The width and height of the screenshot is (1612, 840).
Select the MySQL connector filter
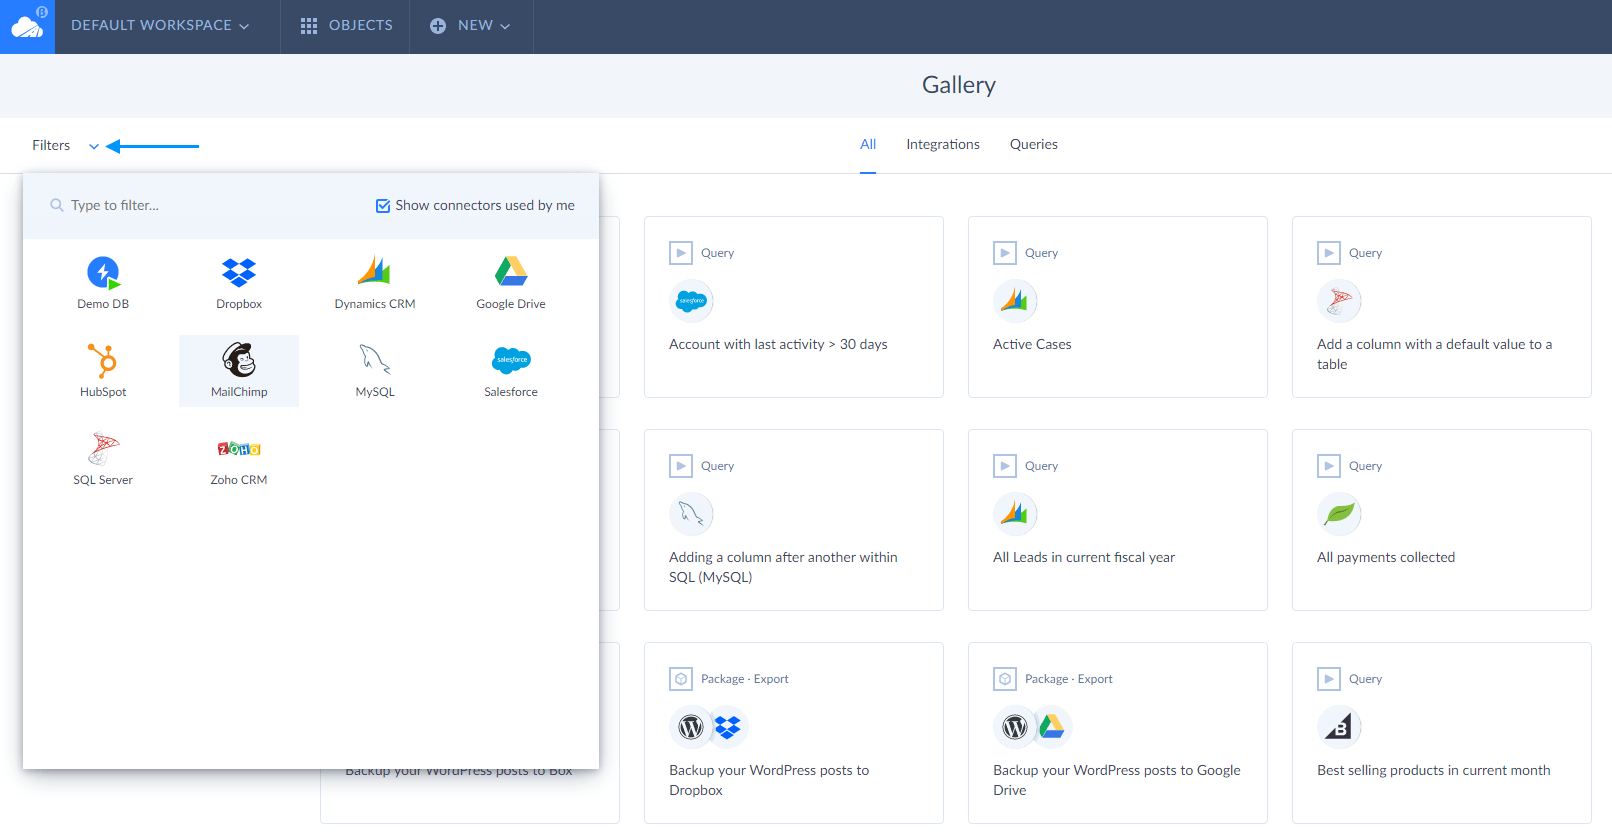pyautogui.click(x=375, y=371)
